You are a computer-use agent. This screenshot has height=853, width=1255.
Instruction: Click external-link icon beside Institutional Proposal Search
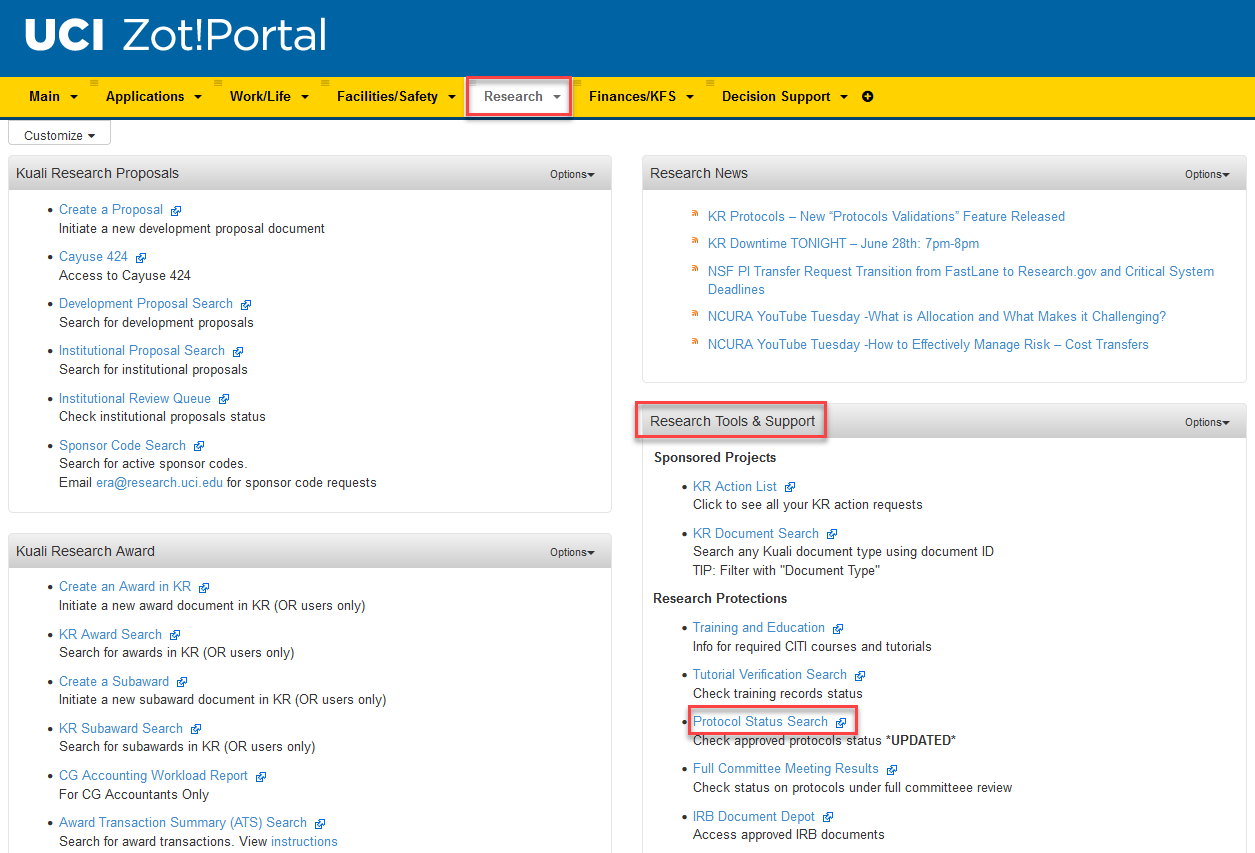pos(238,352)
